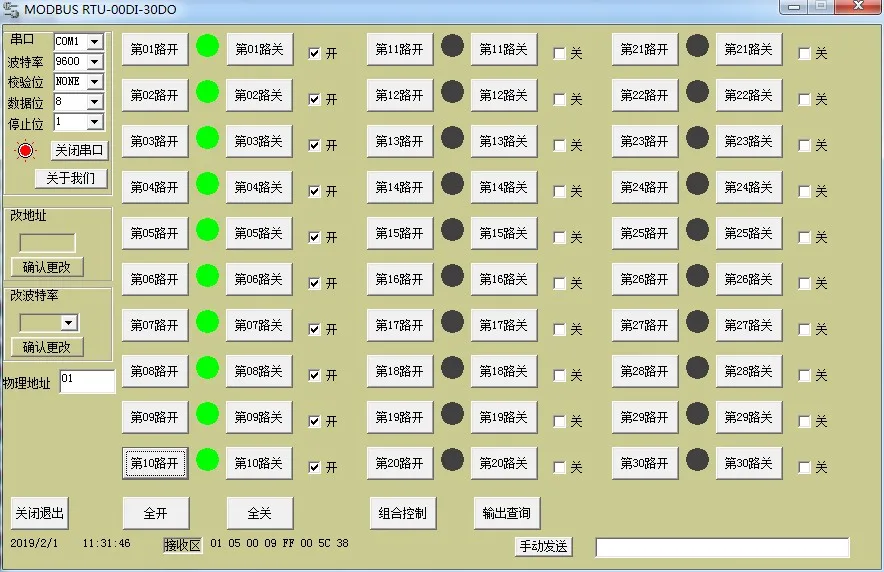Click the 关于我们 button
Image resolution: width=884 pixels, height=572 pixels.
point(71,179)
